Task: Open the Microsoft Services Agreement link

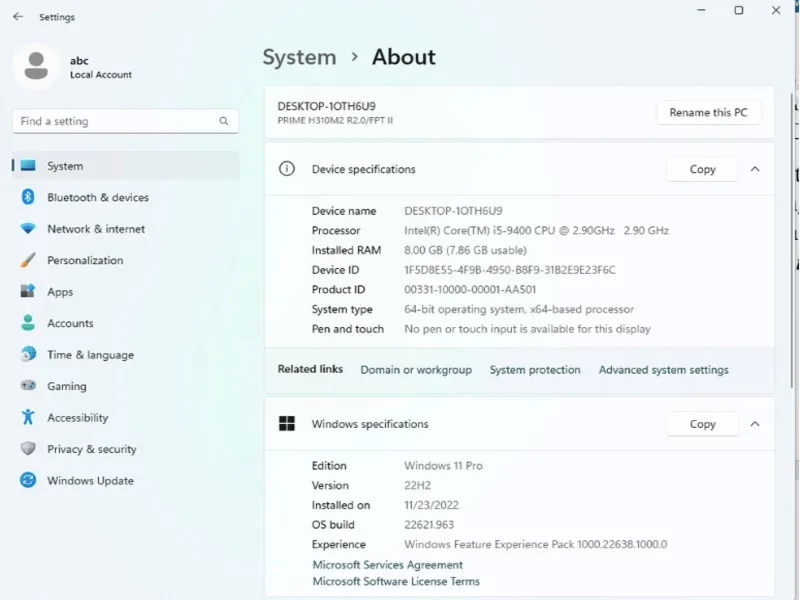Action: tap(387, 564)
